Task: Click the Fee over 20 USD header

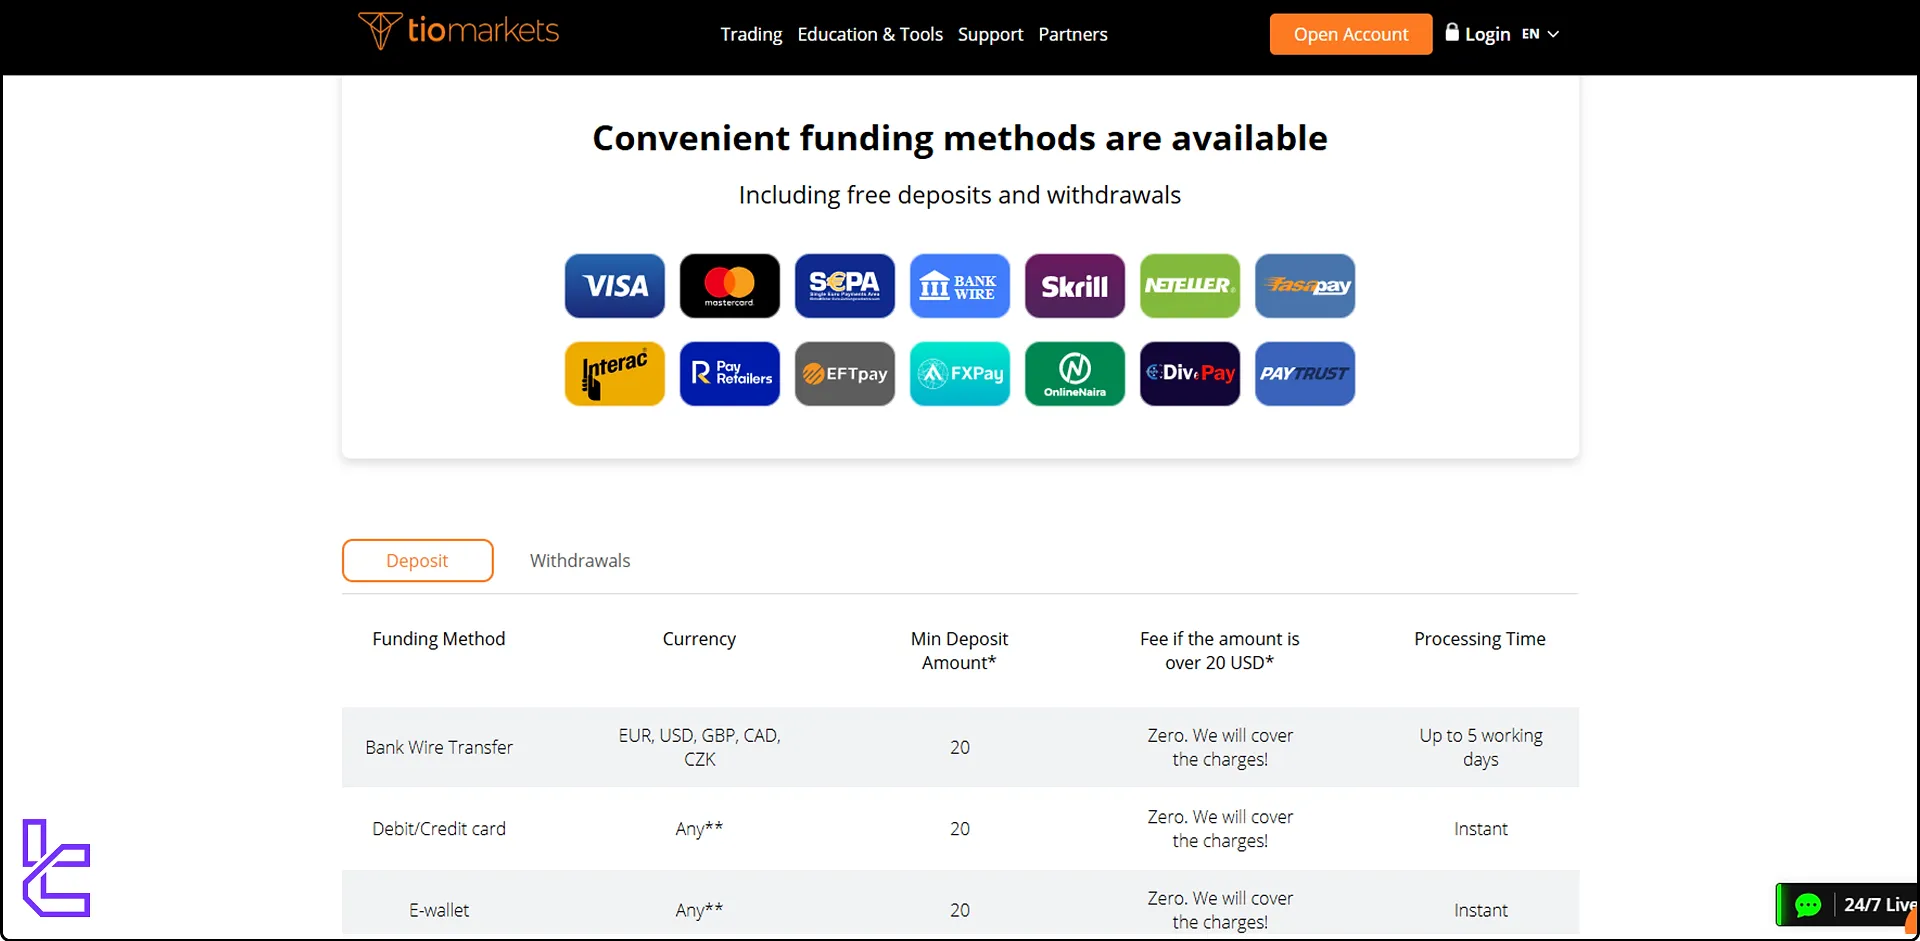Action: pos(1220,651)
